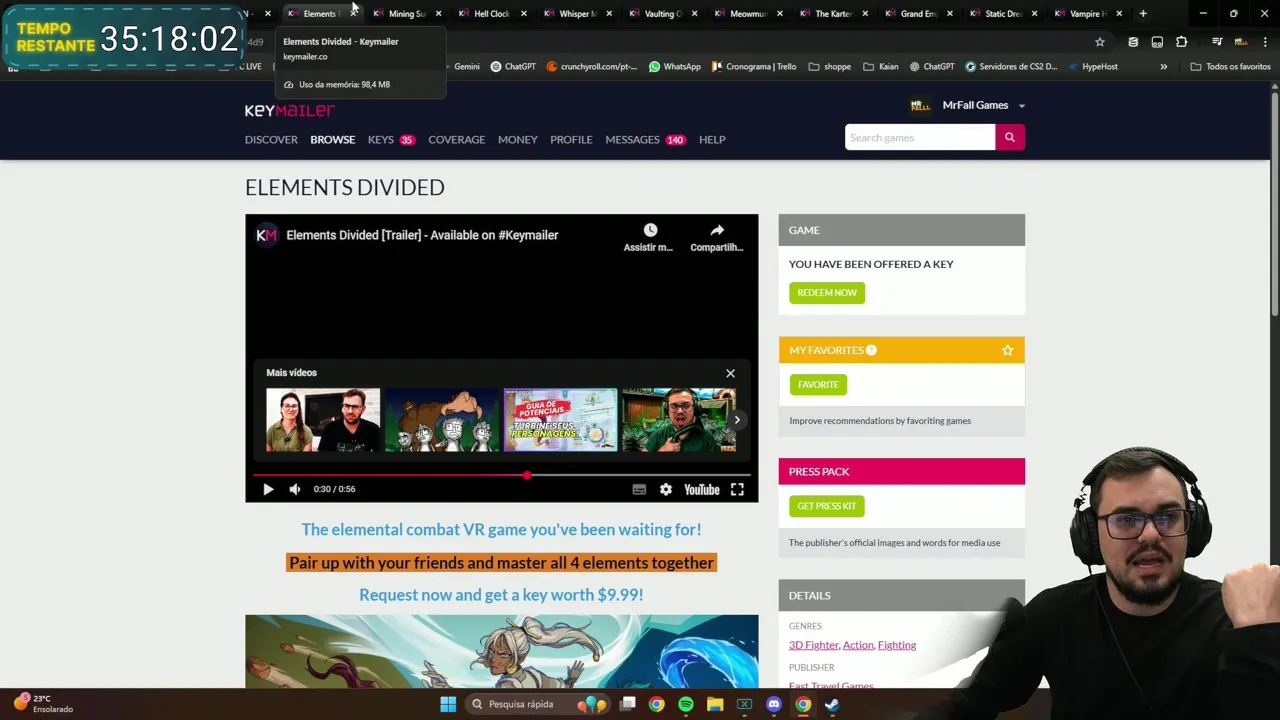Image resolution: width=1280 pixels, height=720 pixels.
Task: Click the Assistir mais tarde clock icon
Action: pyautogui.click(x=650, y=230)
